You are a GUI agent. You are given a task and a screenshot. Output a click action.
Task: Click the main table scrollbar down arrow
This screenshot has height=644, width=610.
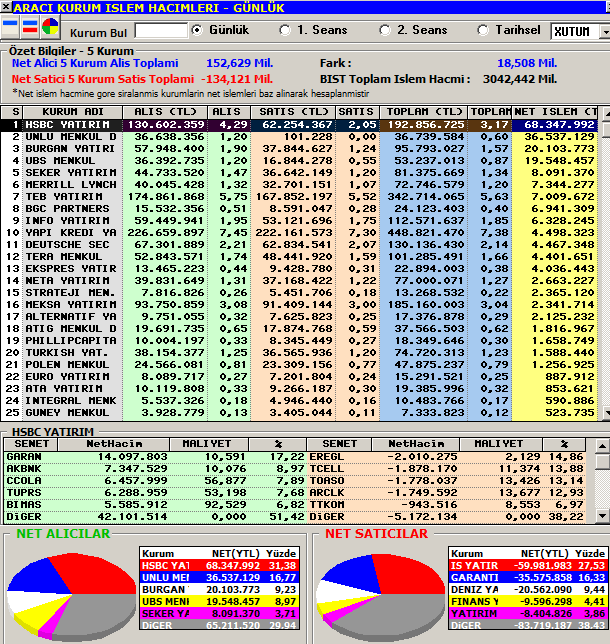[606, 413]
